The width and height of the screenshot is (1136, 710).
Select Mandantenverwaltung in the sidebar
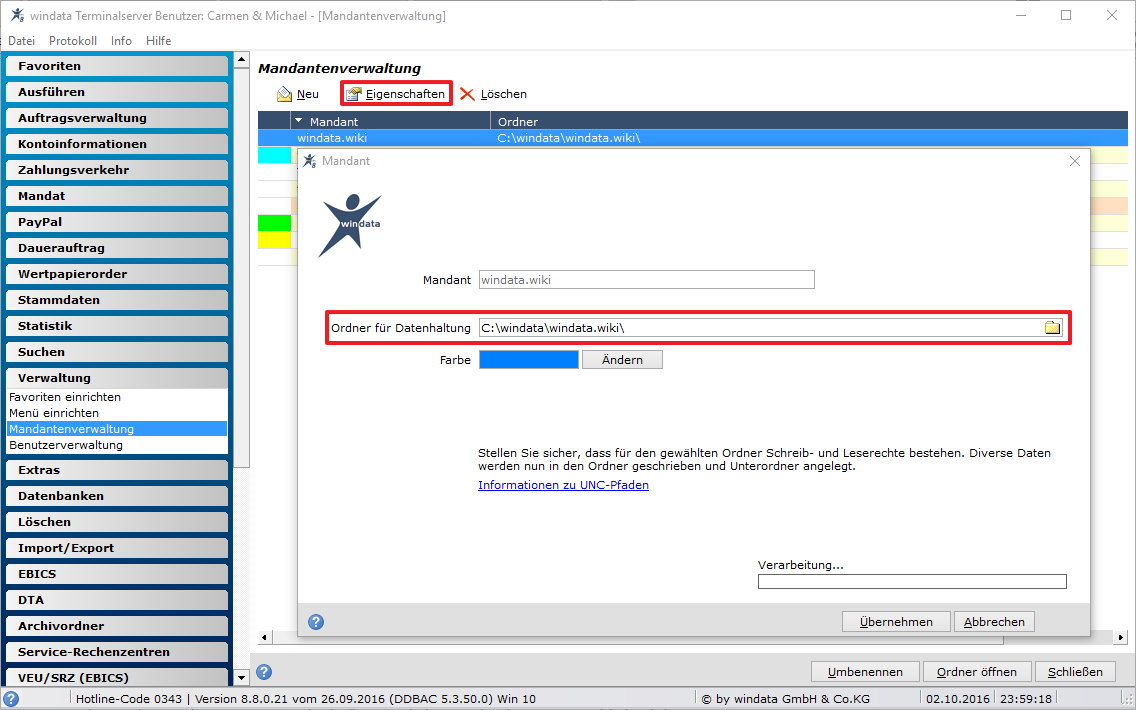[x=117, y=429]
